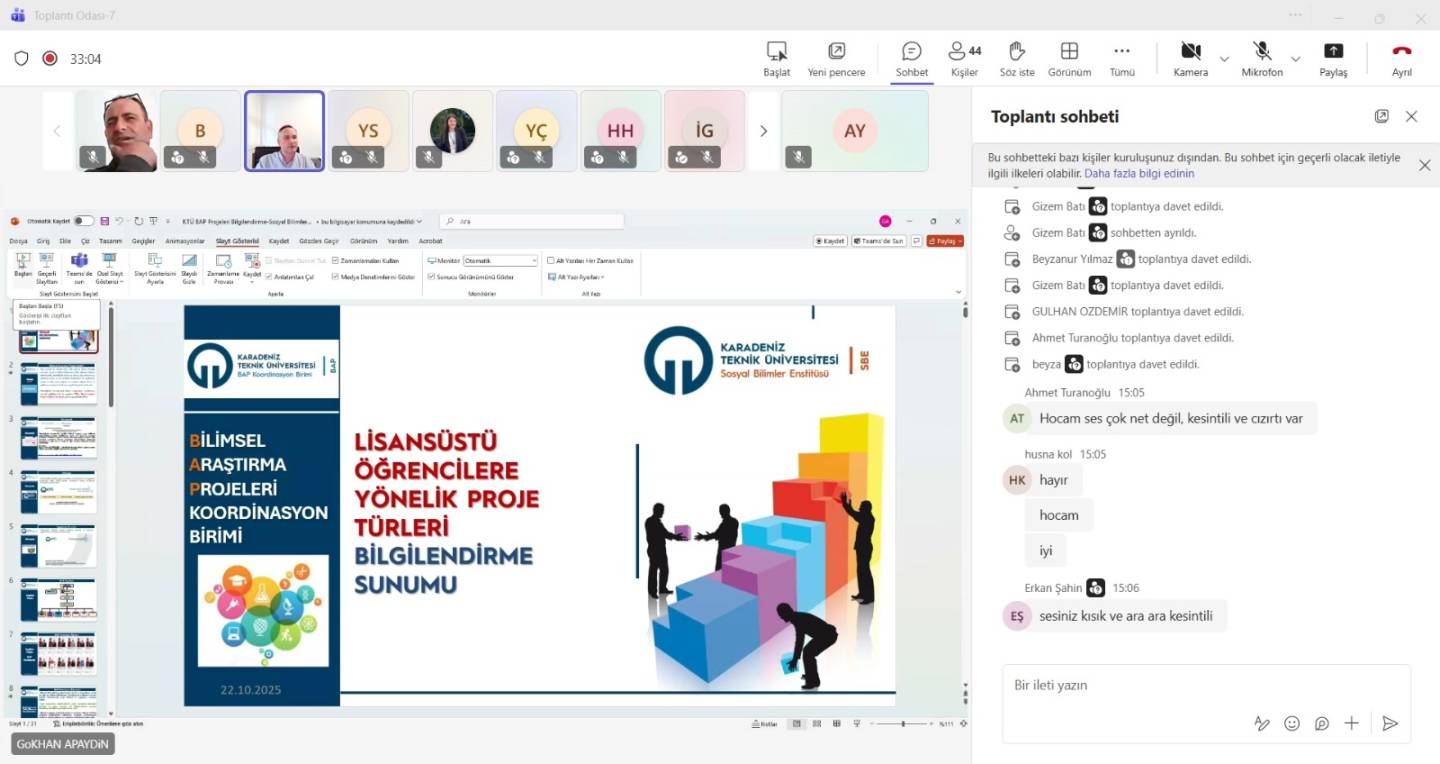Send the chat message with arrow icon

pyautogui.click(x=1389, y=723)
